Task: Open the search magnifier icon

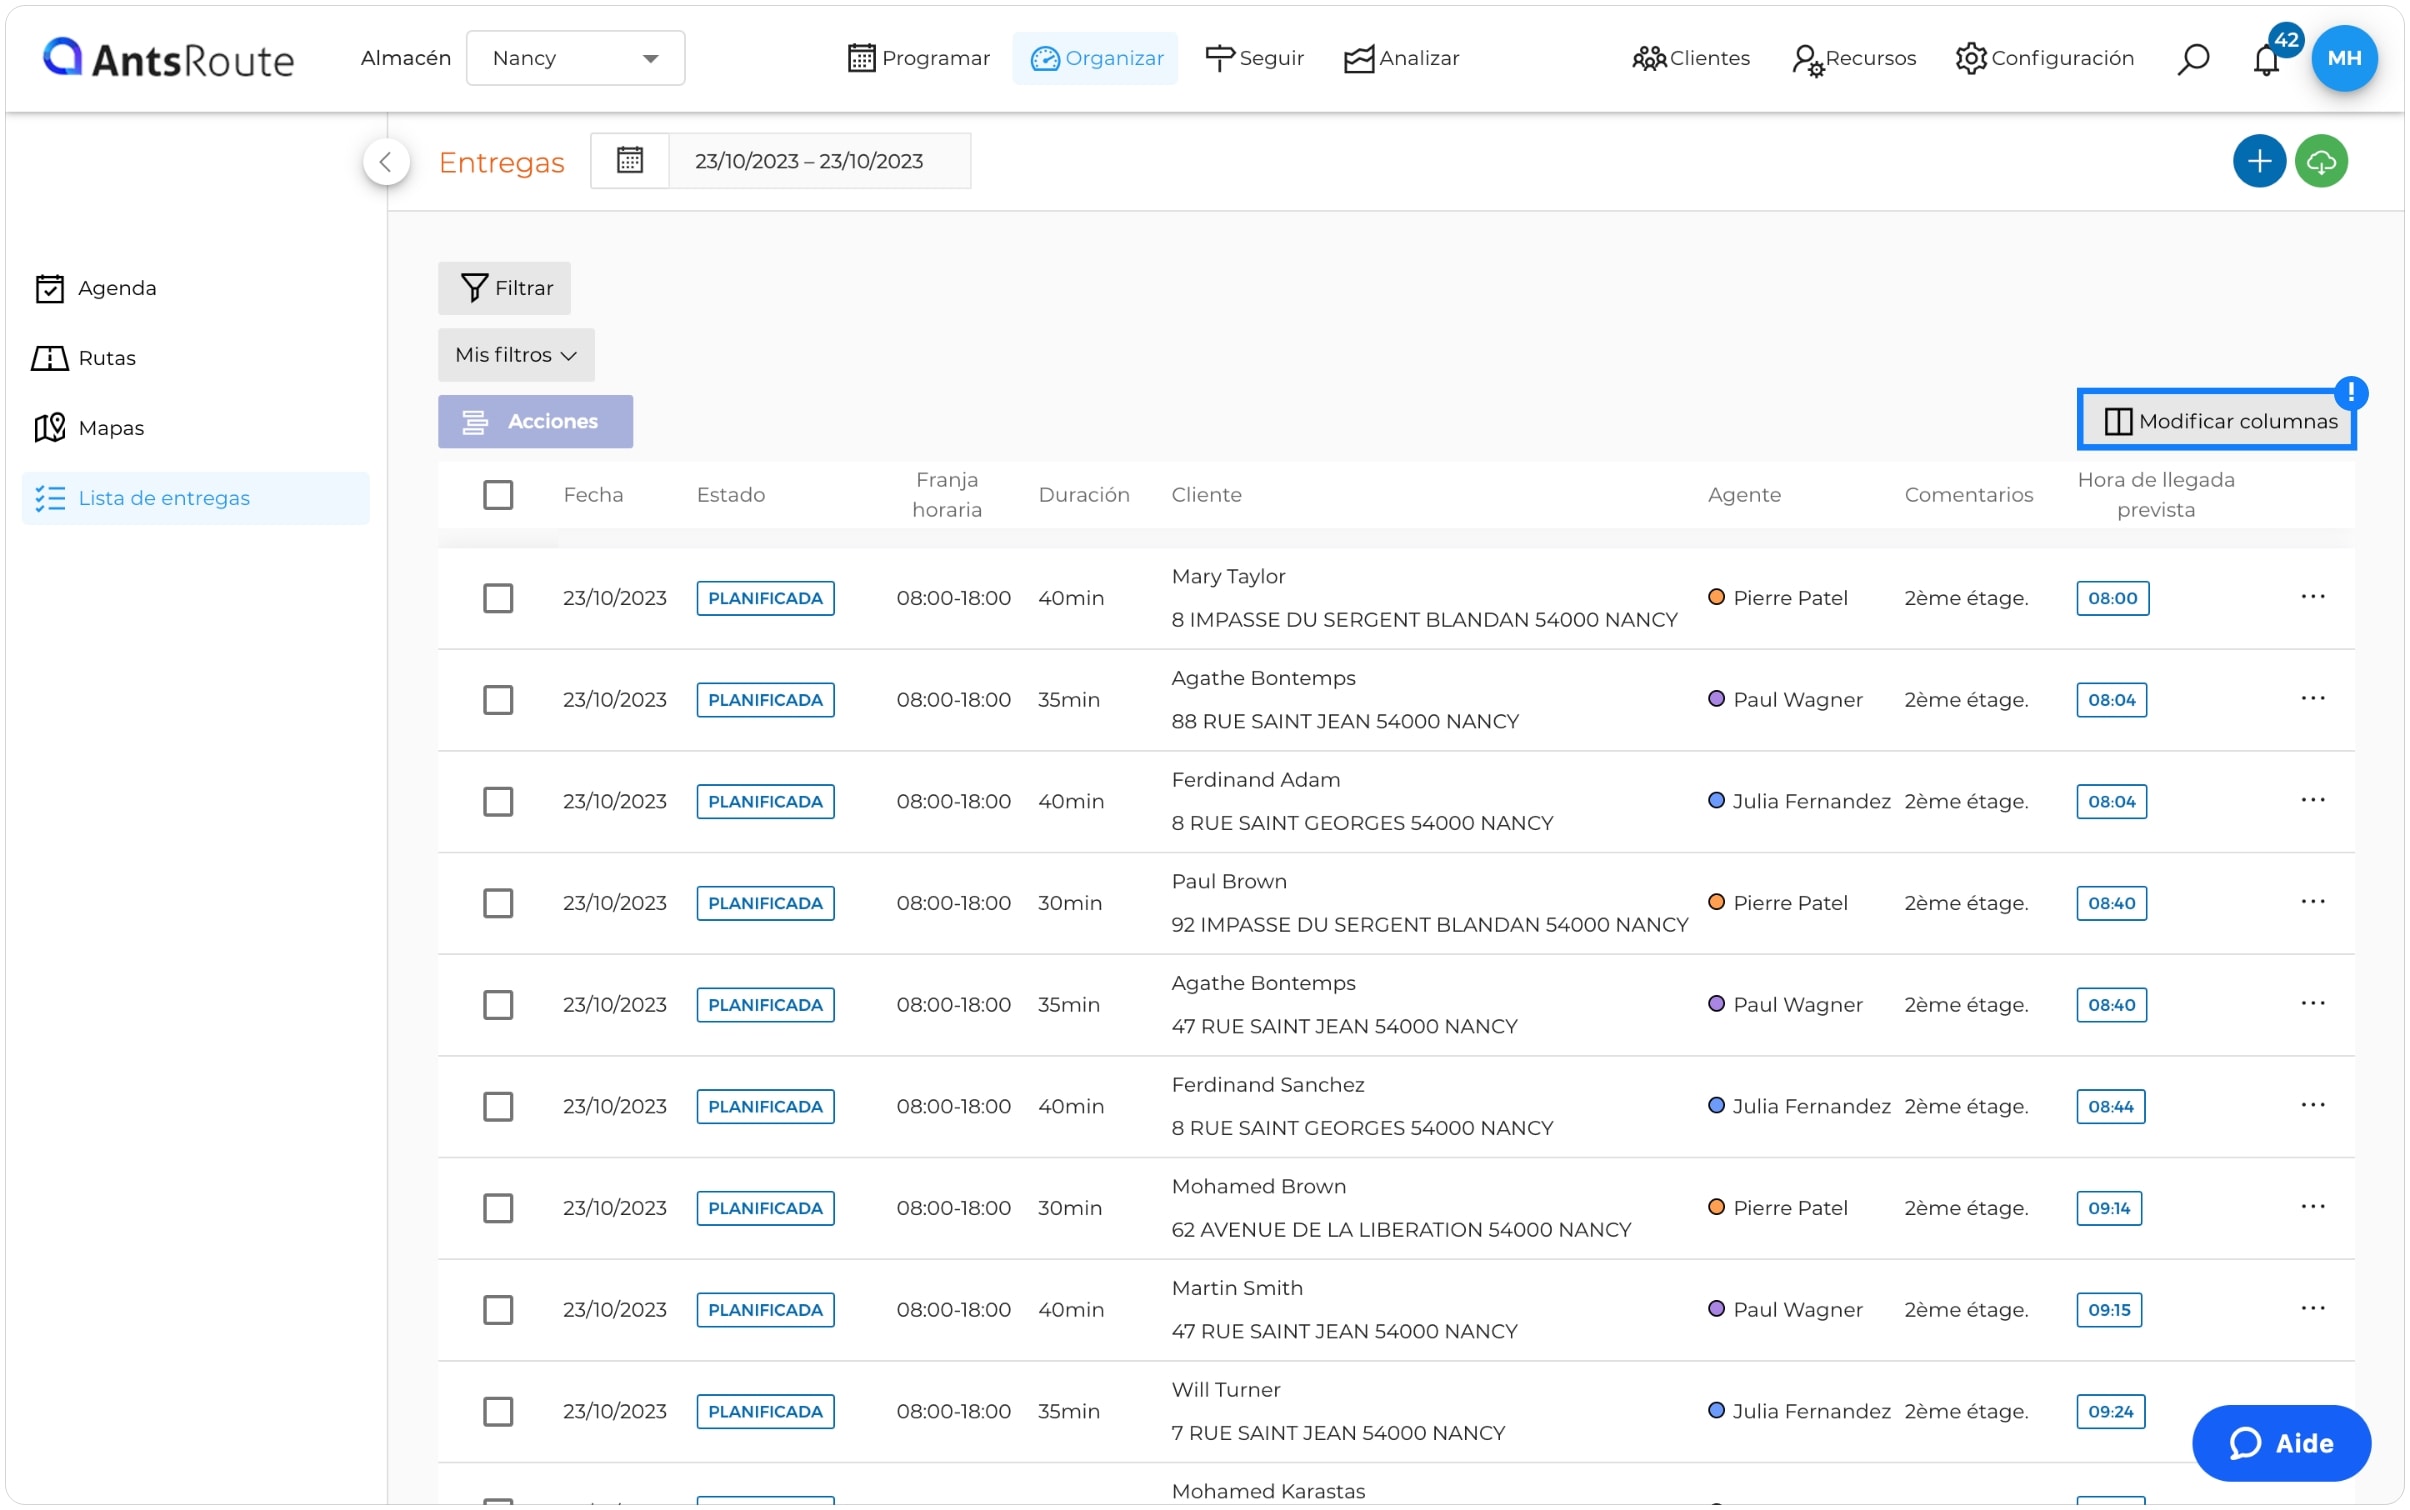Action: [x=2192, y=59]
